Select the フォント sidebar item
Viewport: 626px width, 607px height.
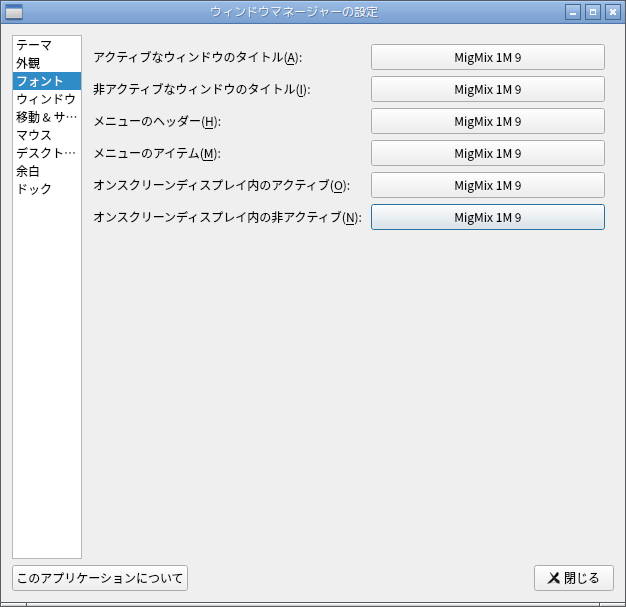[x=47, y=81]
